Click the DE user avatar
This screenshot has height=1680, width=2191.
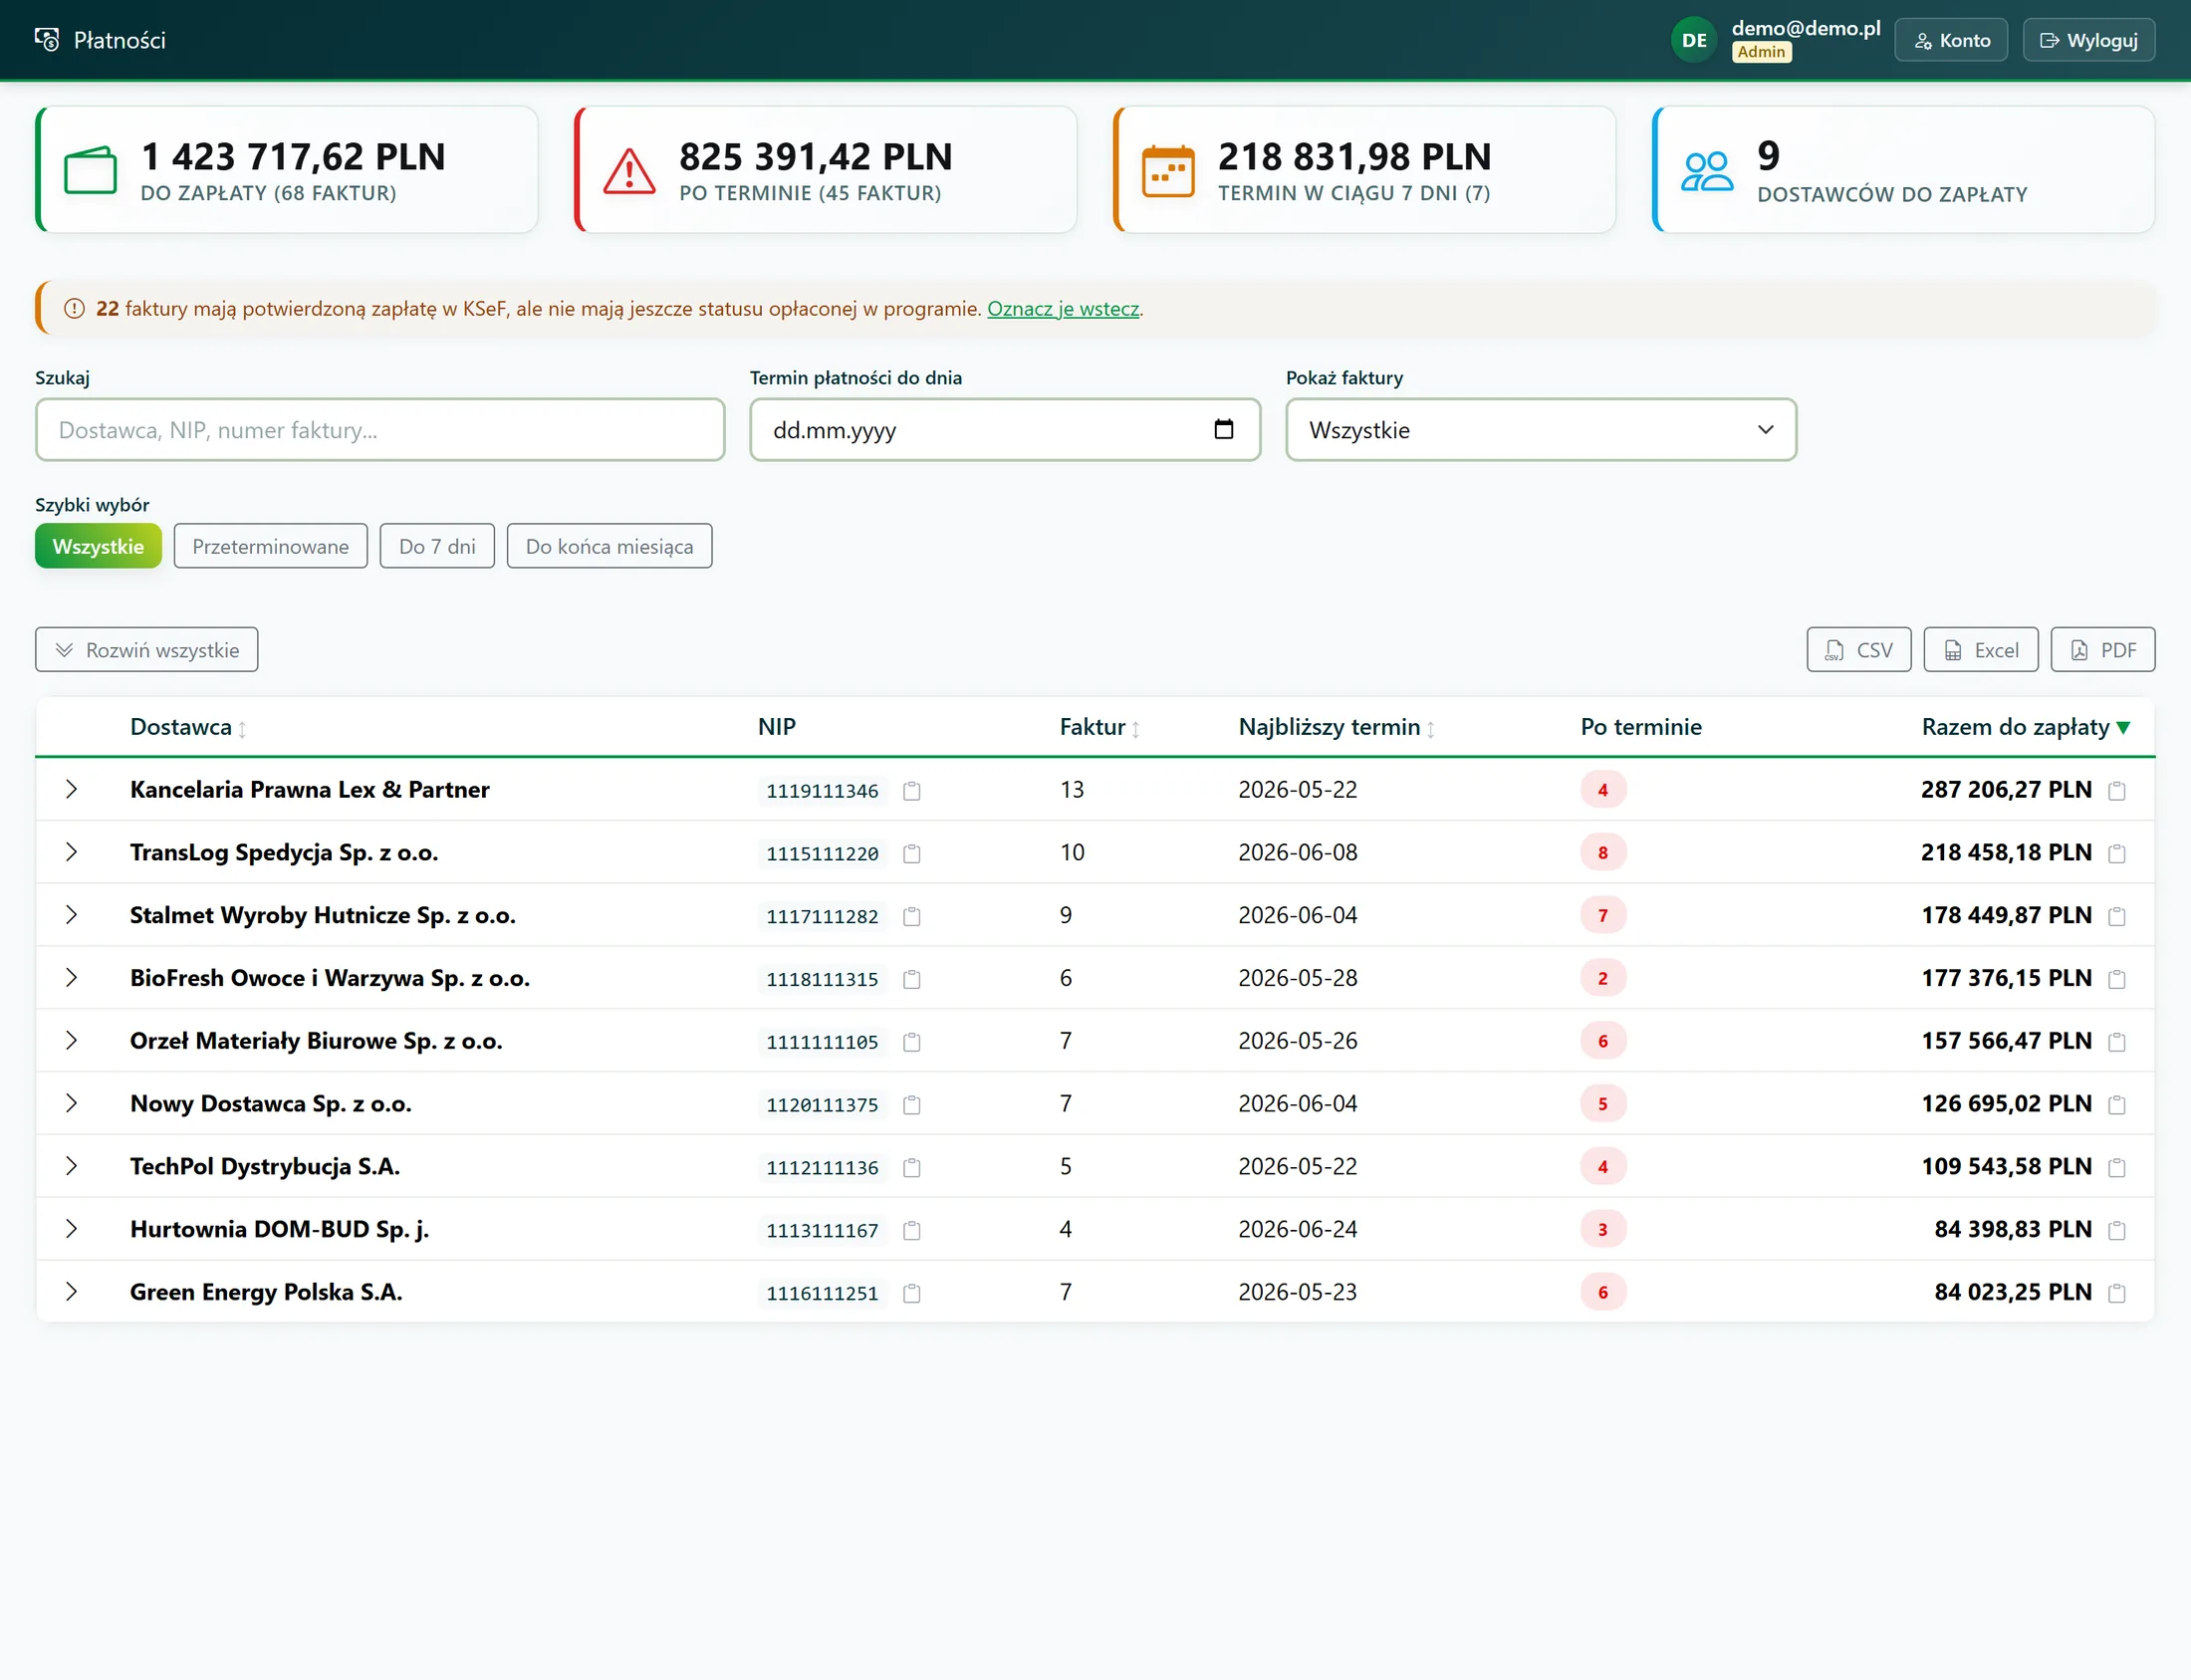1694,40
